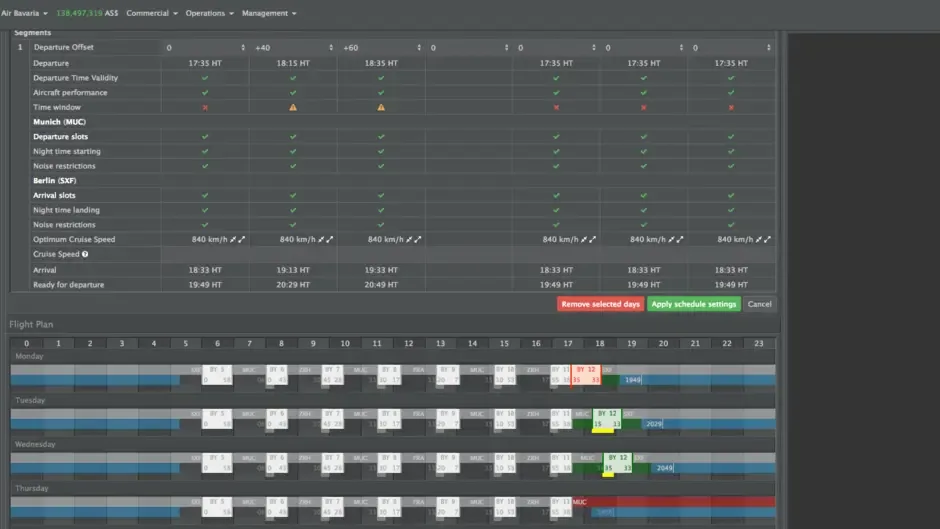Viewport: 940px width, 529px height.
Task: Click the stepper arrows of the +60 departure offset
Action: point(418,47)
